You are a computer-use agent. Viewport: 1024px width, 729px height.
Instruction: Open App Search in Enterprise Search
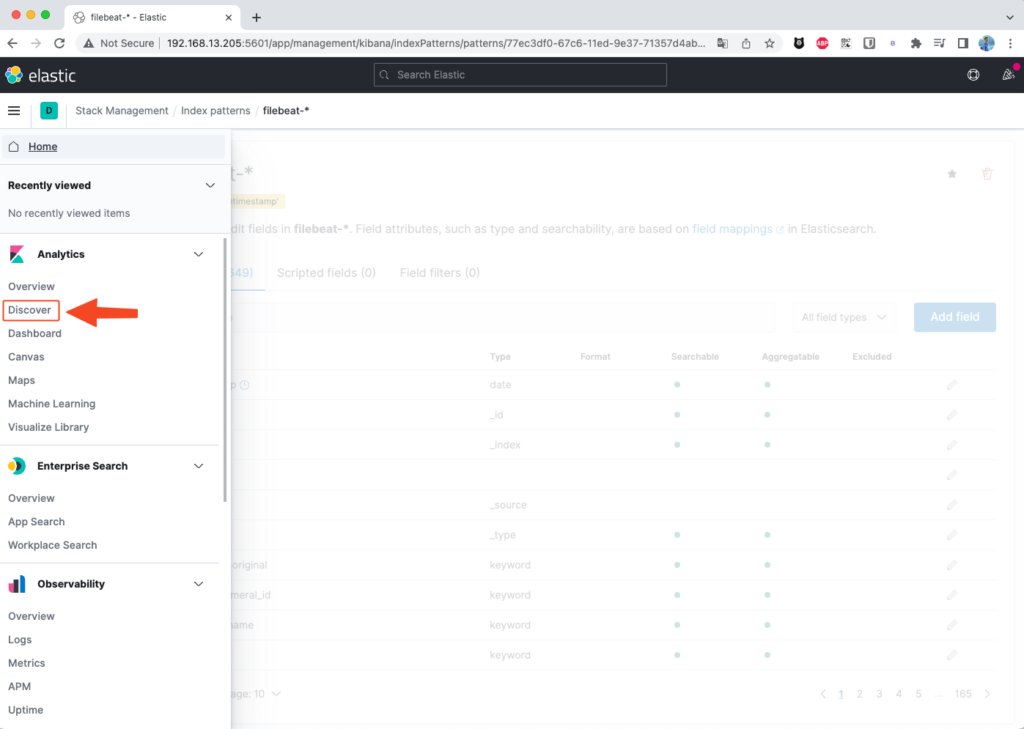pyautogui.click(x=36, y=521)
